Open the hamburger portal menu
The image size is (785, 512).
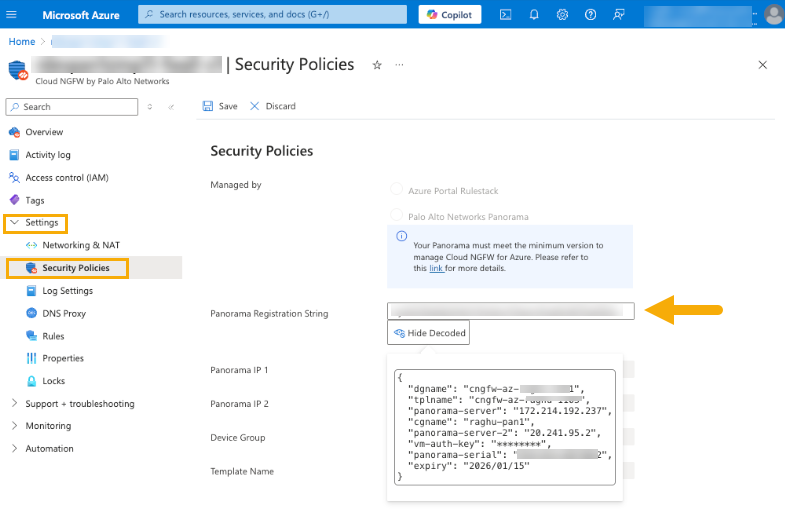tap(15, 14)
